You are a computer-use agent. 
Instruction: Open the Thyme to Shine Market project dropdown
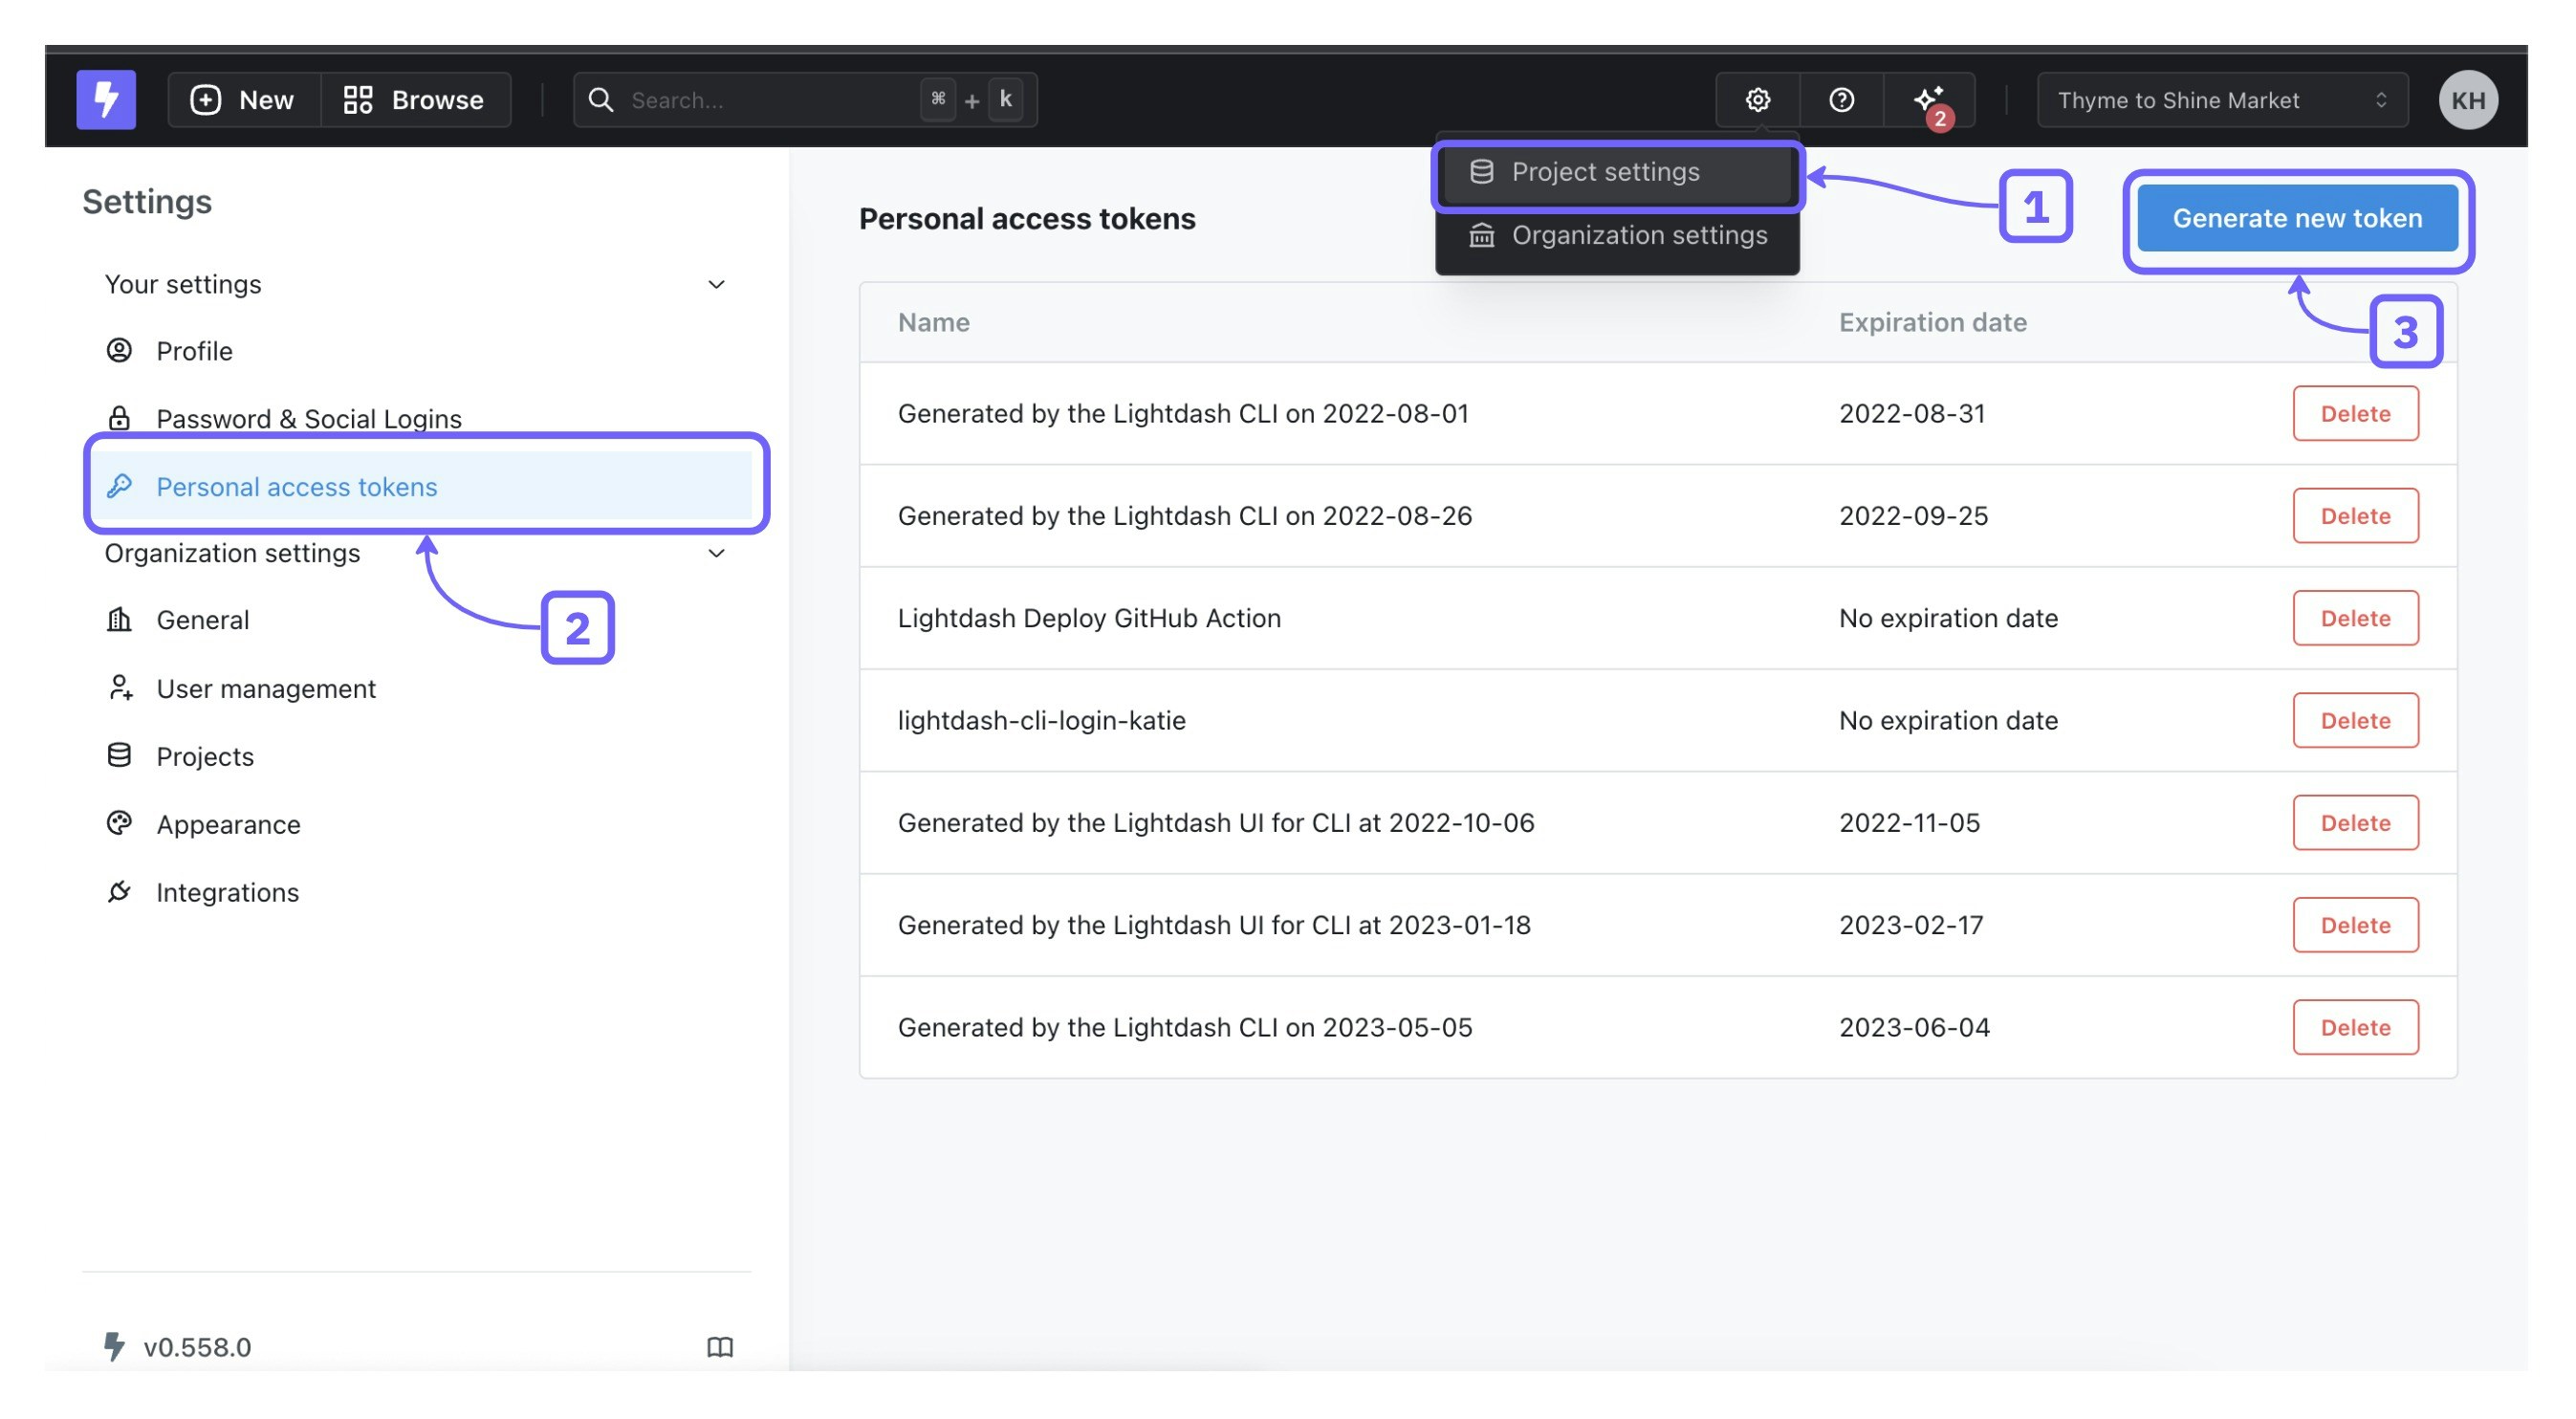(2221, 100)
